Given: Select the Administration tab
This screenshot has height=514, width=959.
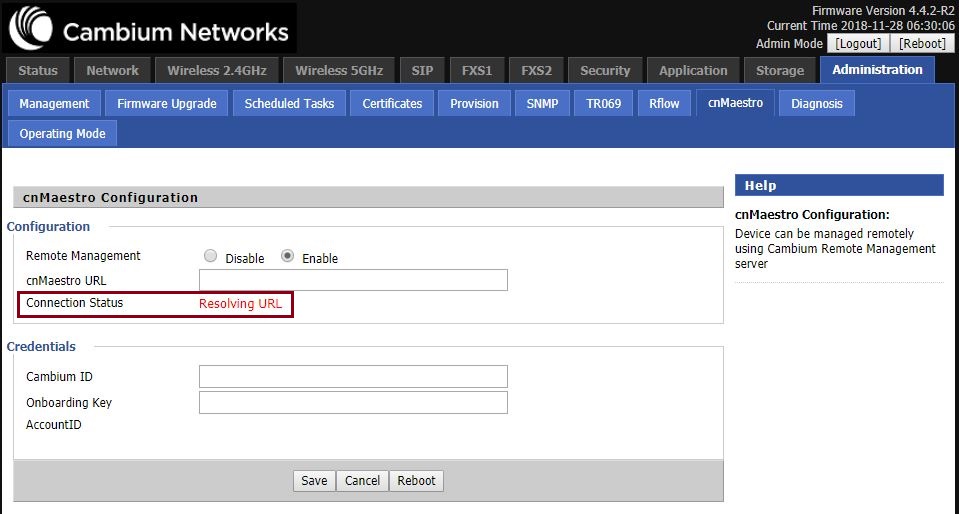Looking at the screenshot, I should 877,70.
